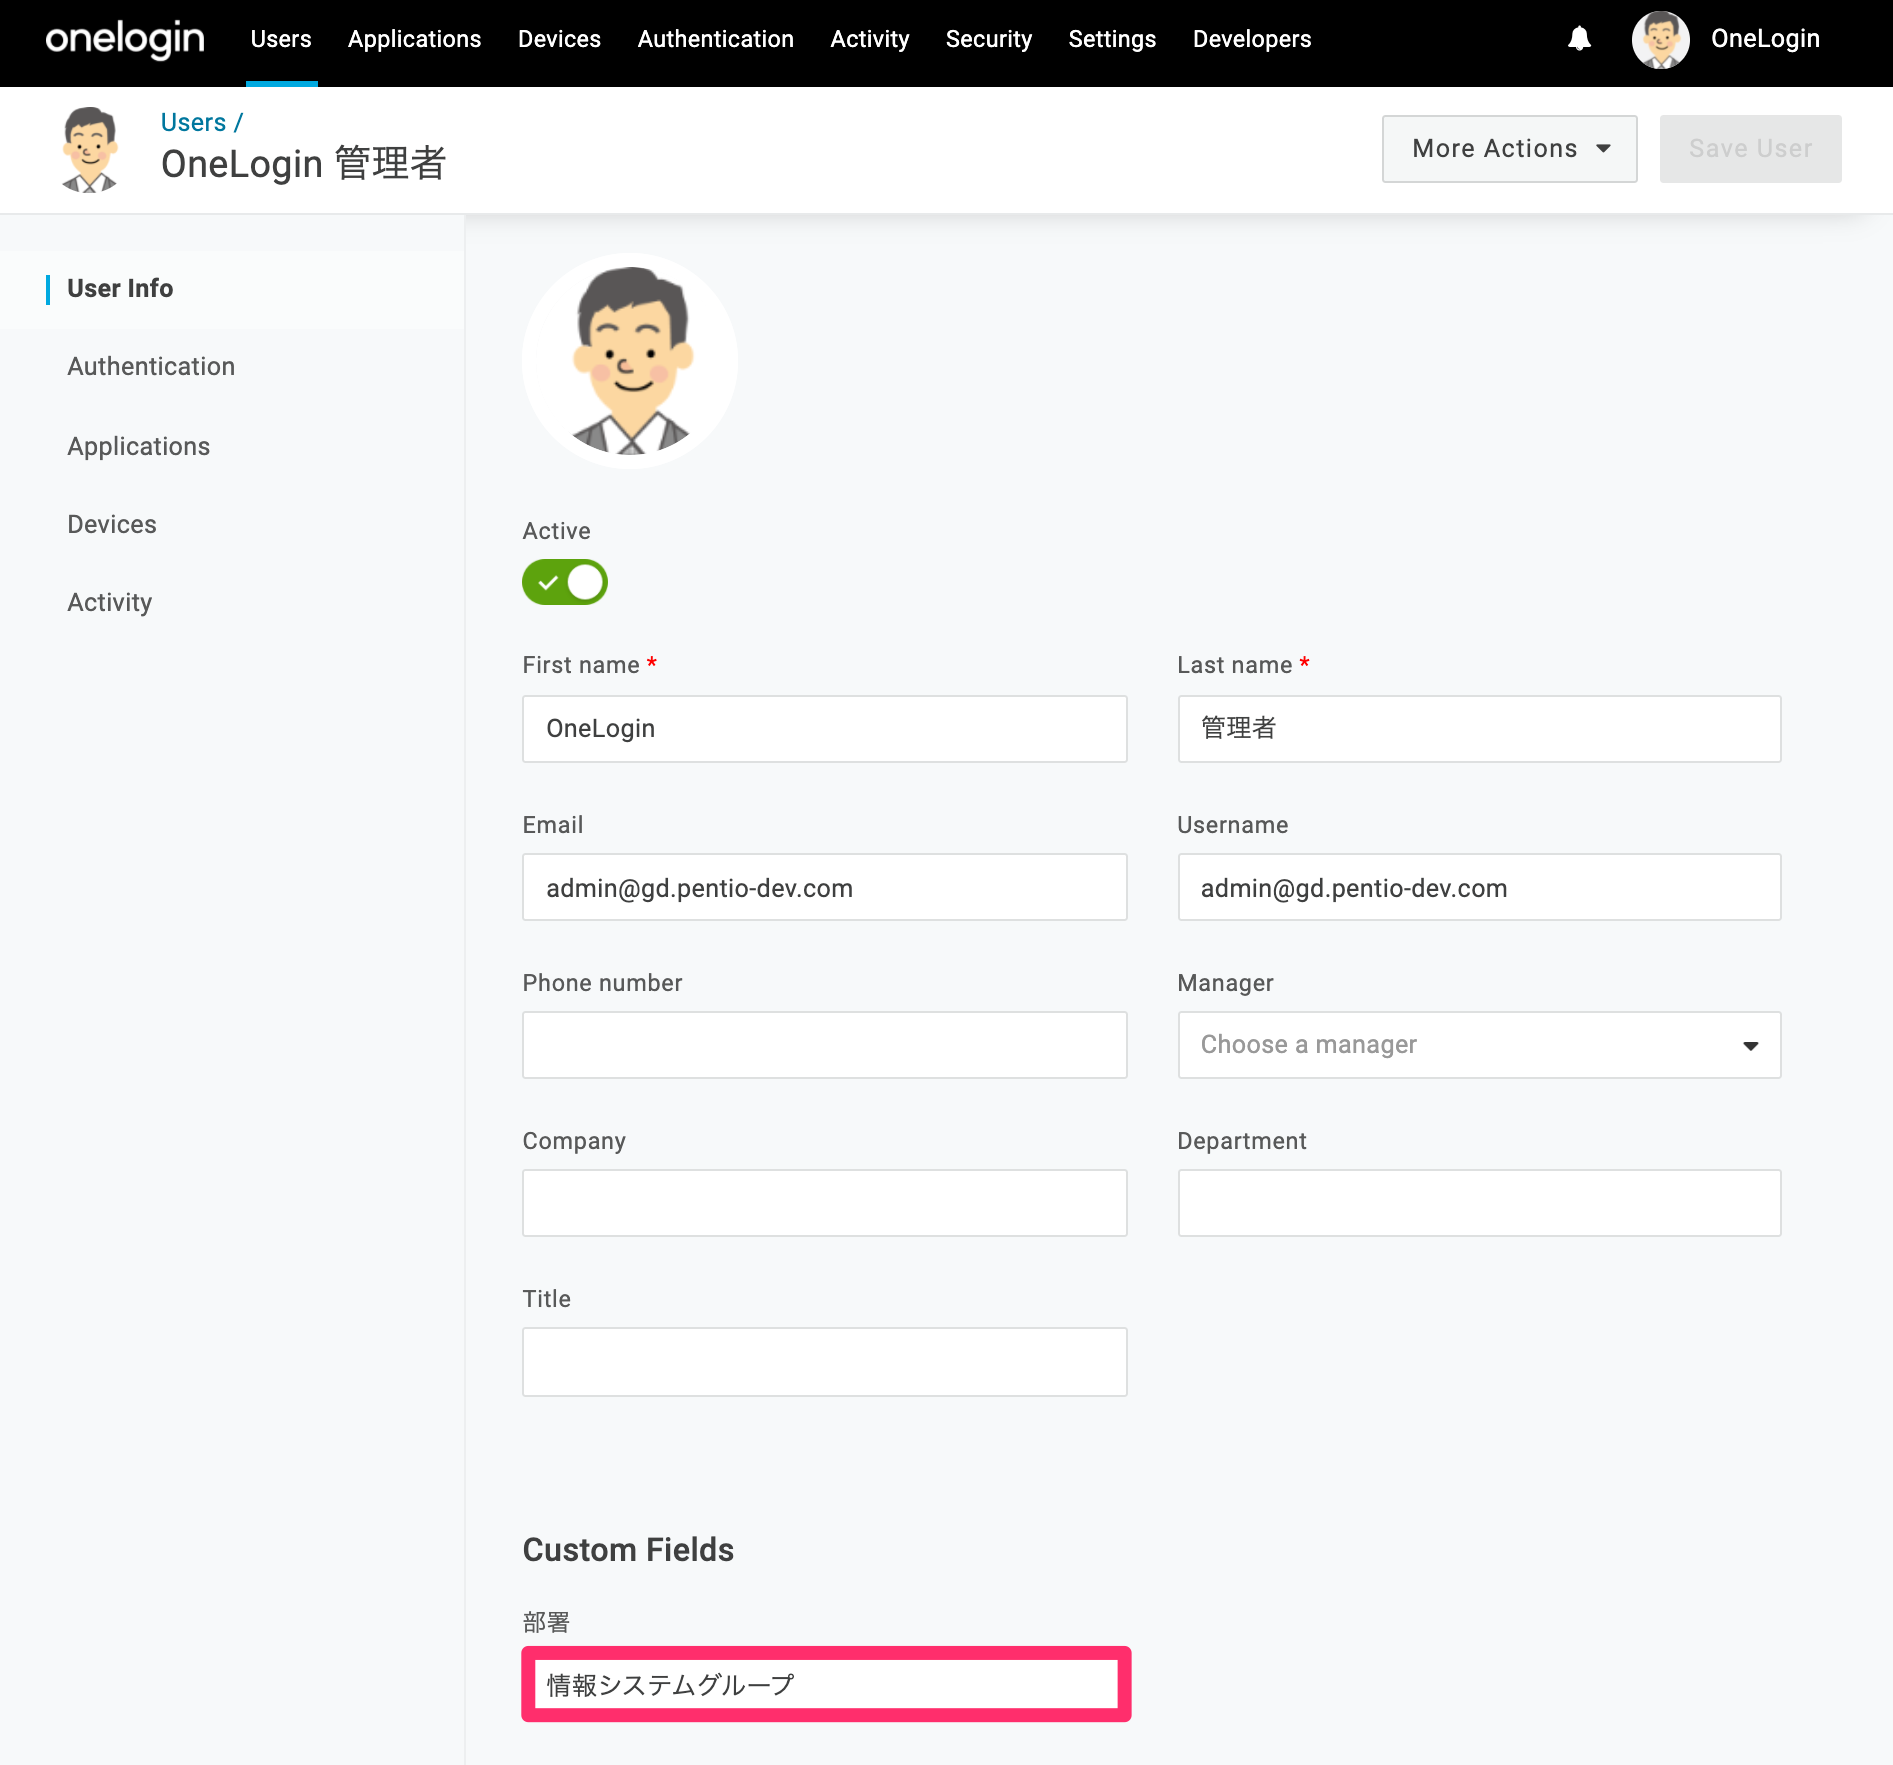Select the User Info sidebar tab

click(120, 289)
